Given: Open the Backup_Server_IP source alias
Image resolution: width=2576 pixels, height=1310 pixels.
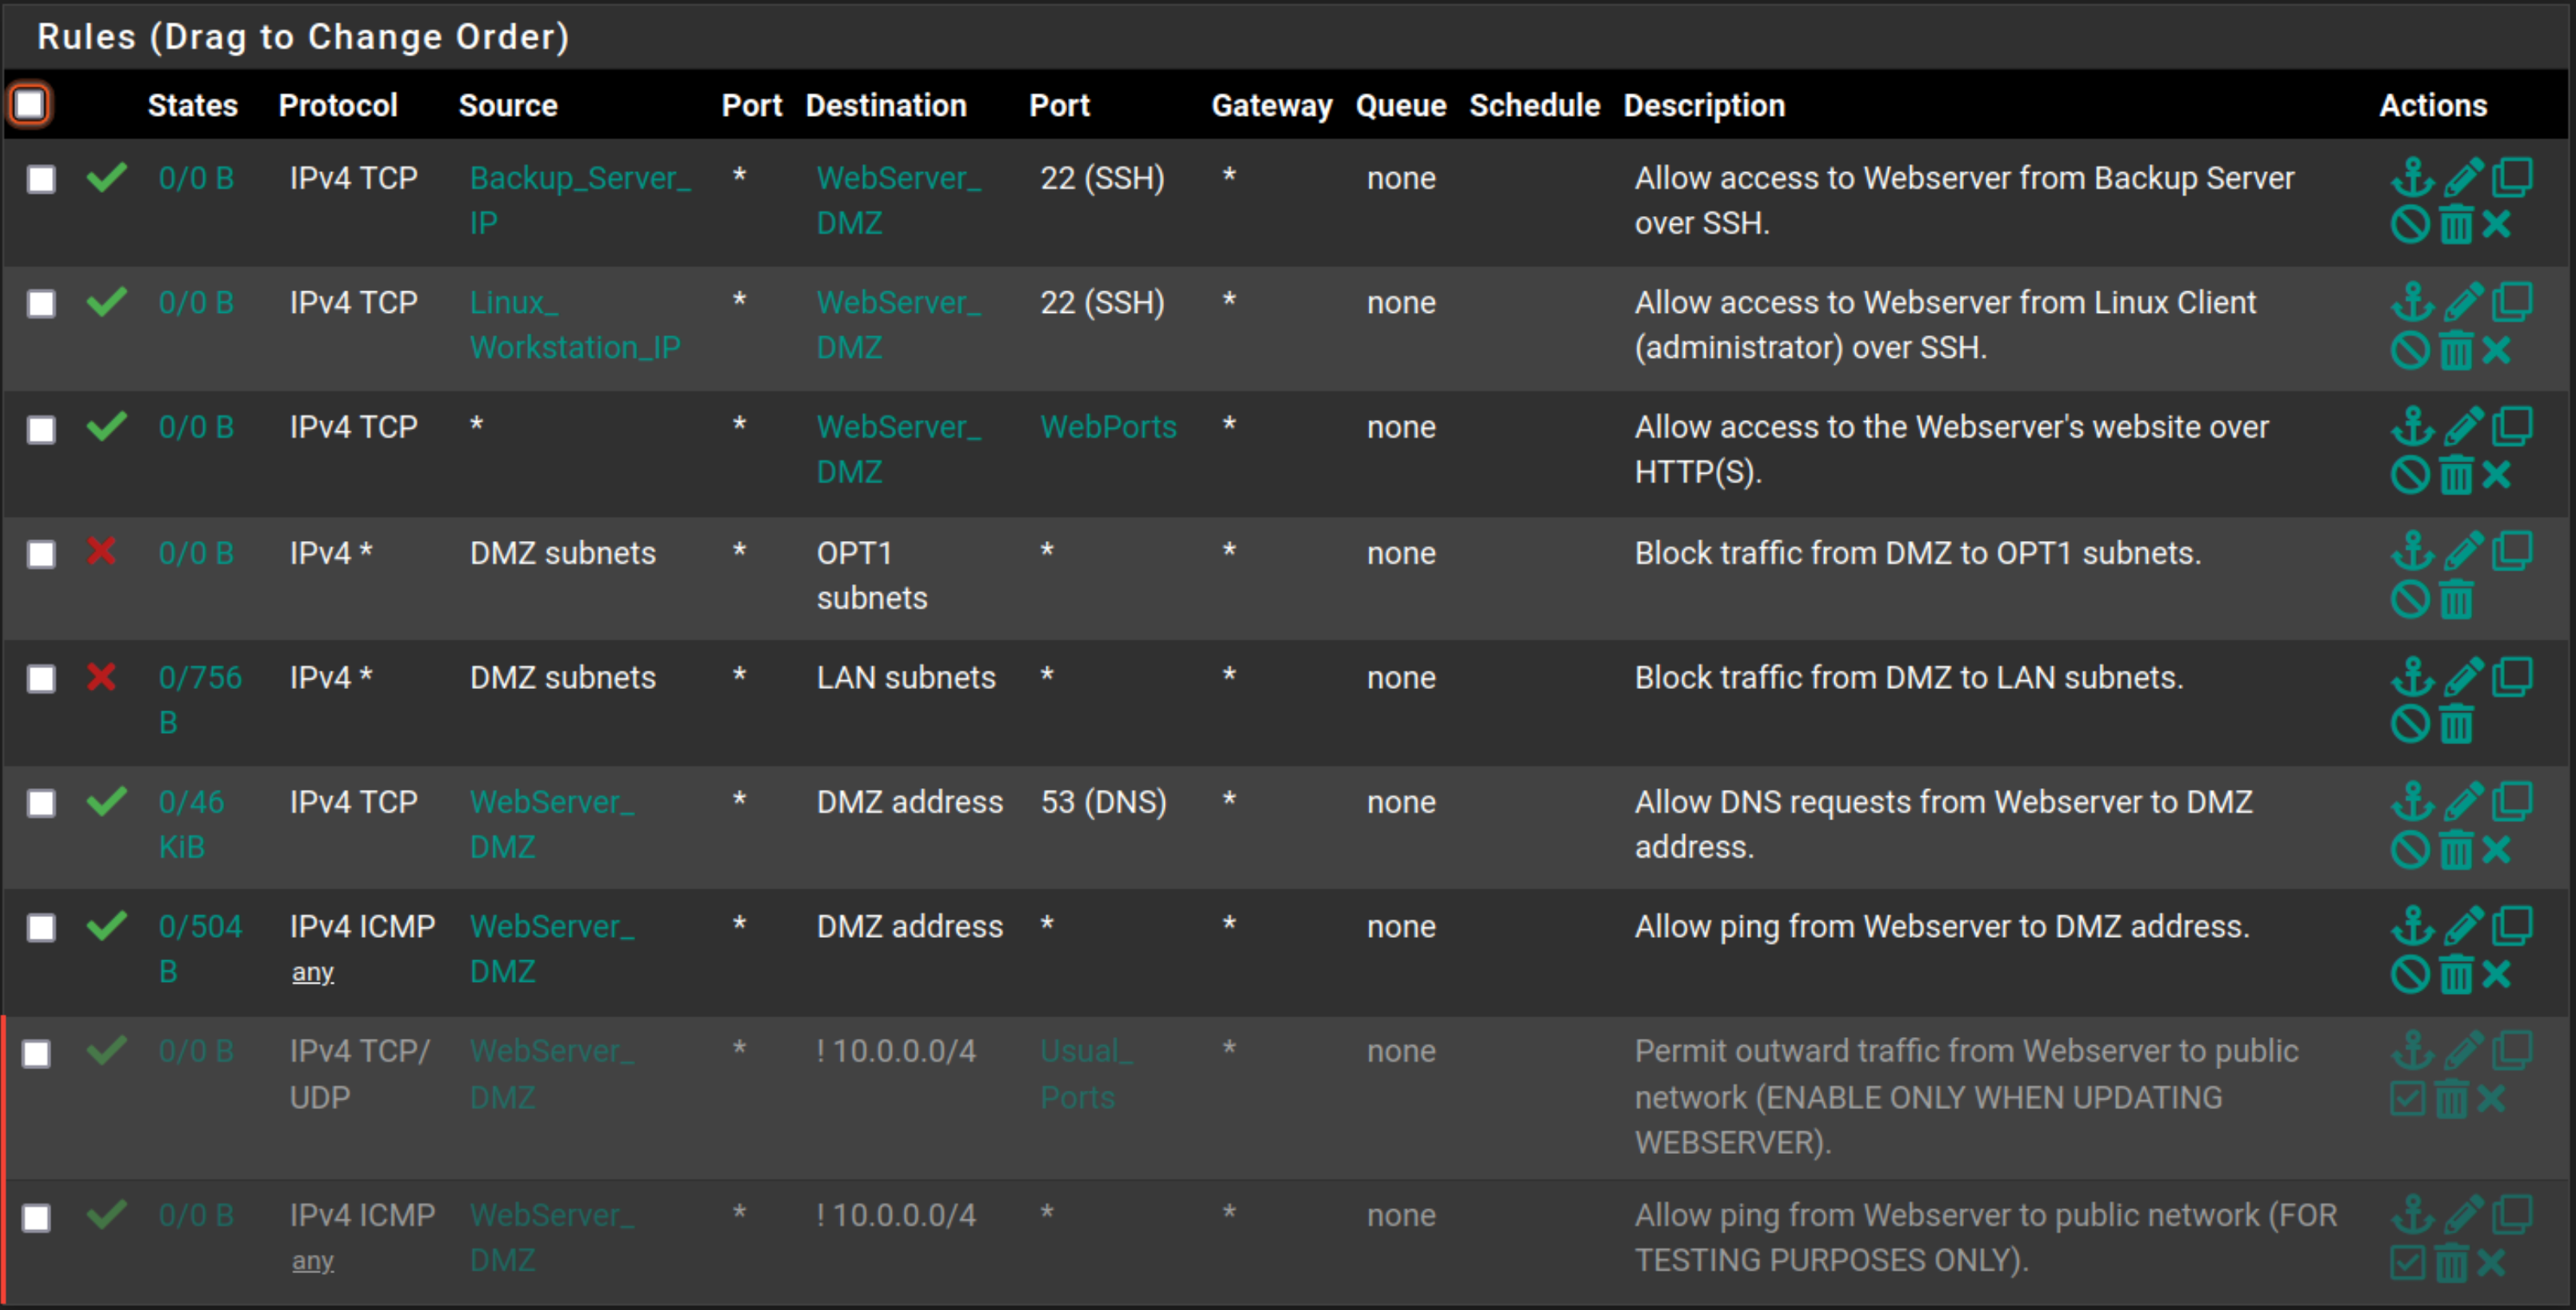Looking at the screenshot, I should pos(580,200).
